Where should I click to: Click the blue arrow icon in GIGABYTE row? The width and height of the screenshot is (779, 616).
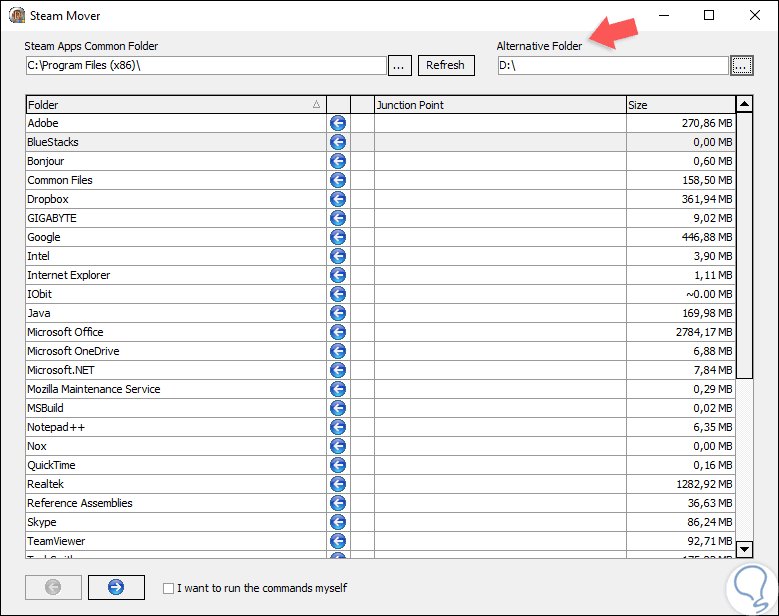point(338,218)
